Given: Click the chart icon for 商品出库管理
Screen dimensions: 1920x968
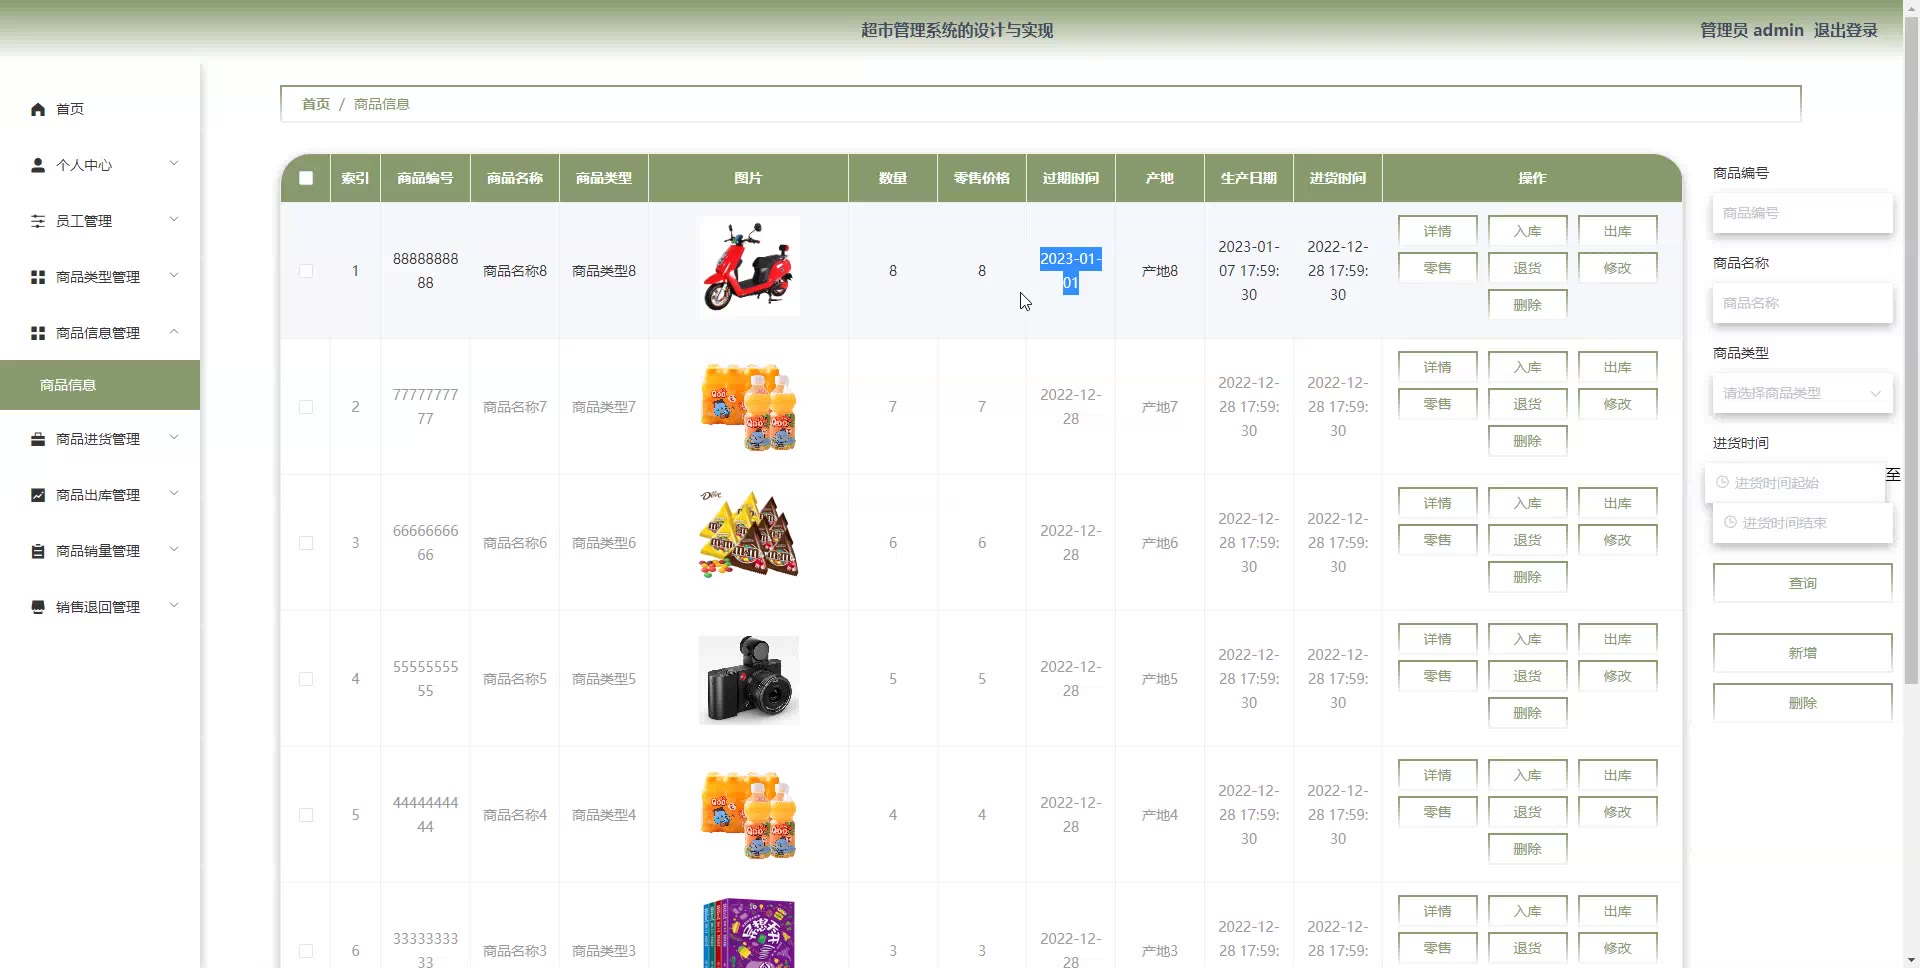Looking at the screenshot, I should (x=38, y=495).
